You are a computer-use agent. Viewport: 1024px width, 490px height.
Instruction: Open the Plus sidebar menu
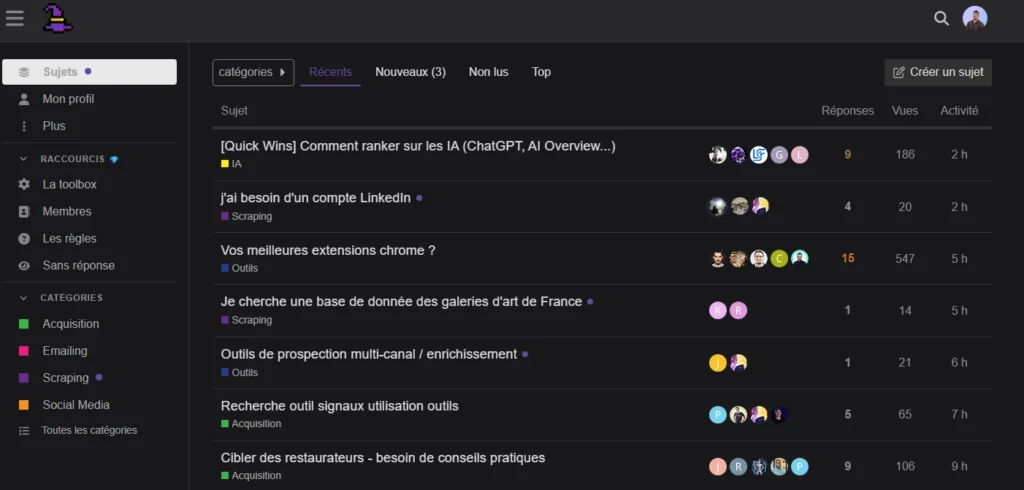(x=54, y=125)
